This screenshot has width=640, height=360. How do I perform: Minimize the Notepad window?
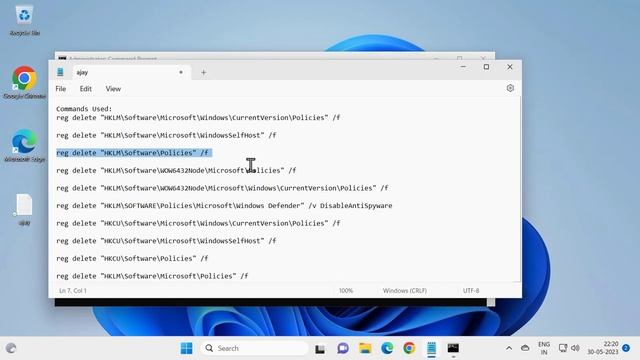[463, 67]
